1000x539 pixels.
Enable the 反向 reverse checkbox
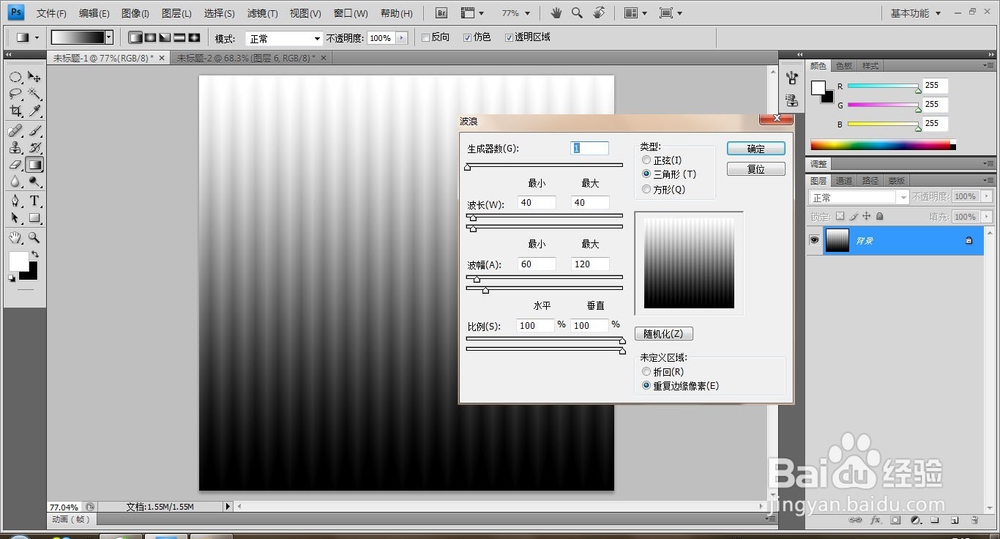pos(425,38)
